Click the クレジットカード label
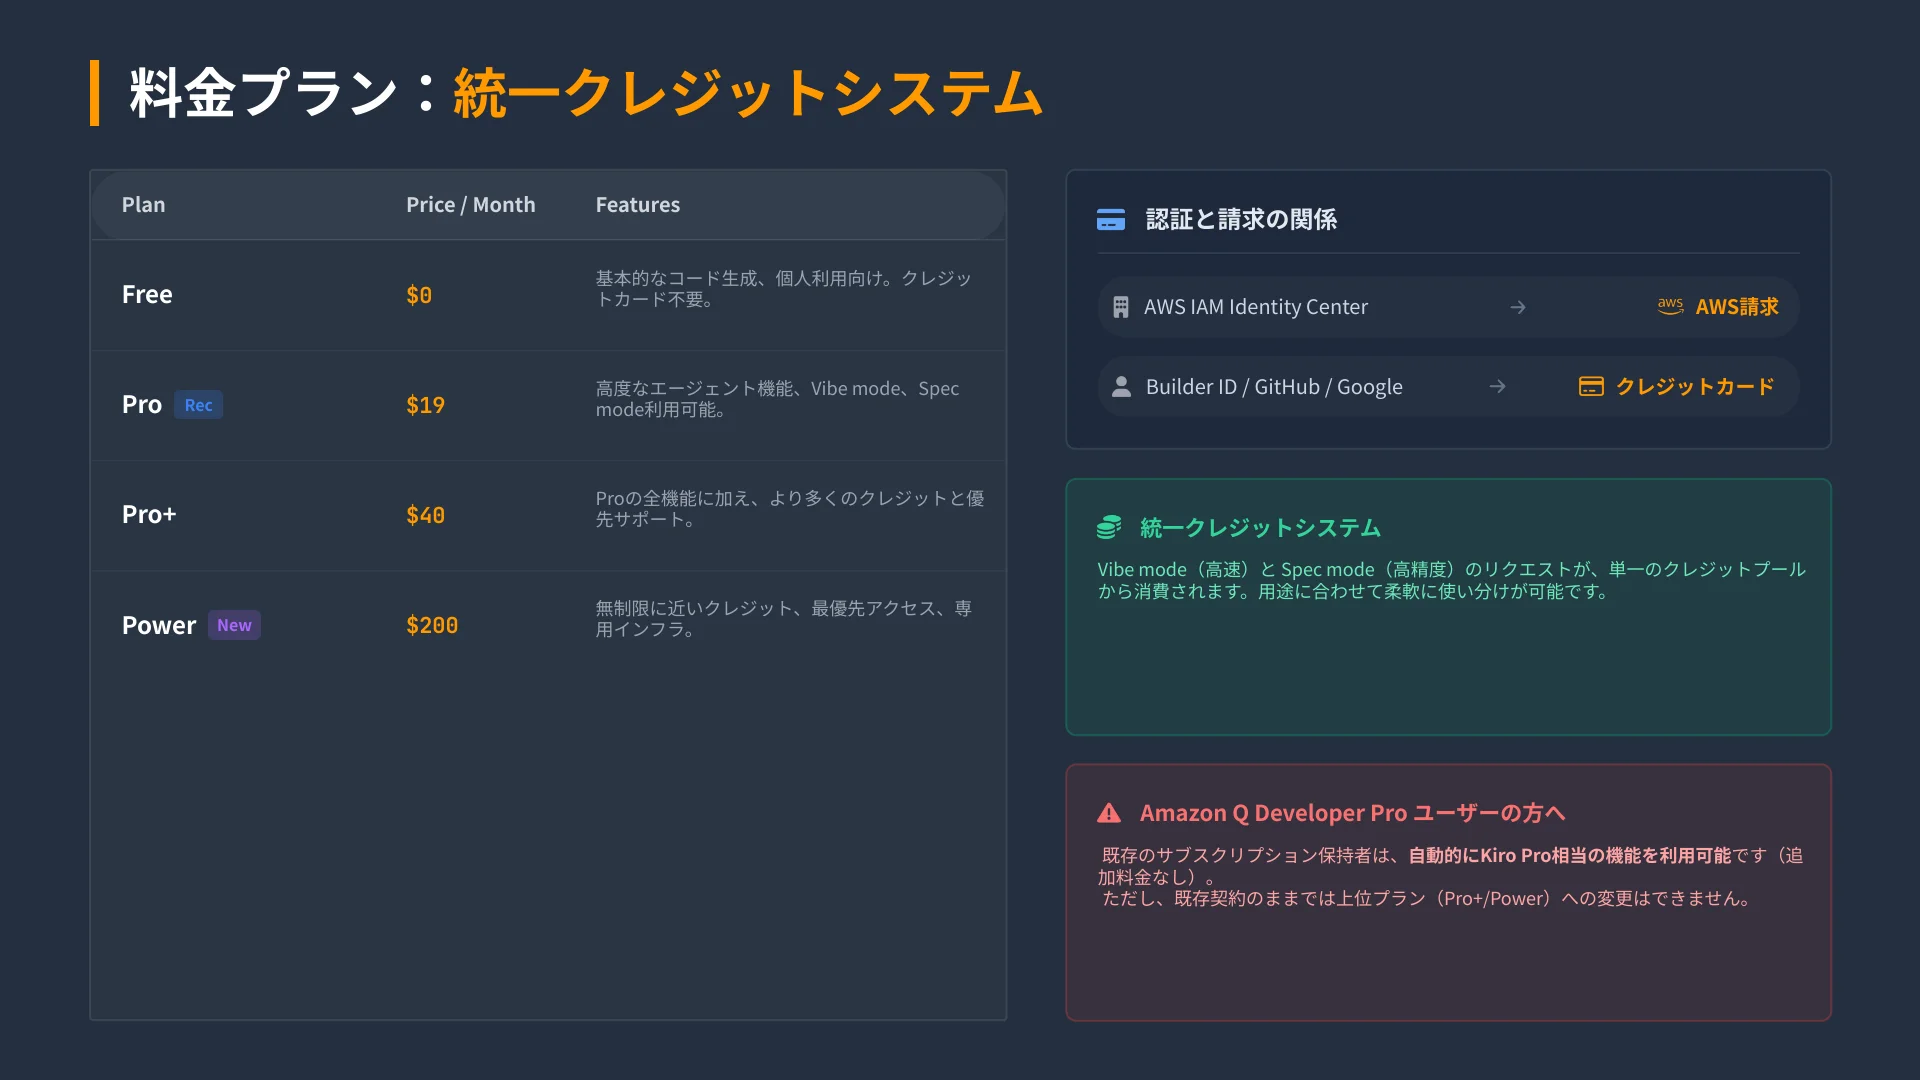This screenshot has width=1920, height=1080. pyautogui.click(x=1695, y=387)
